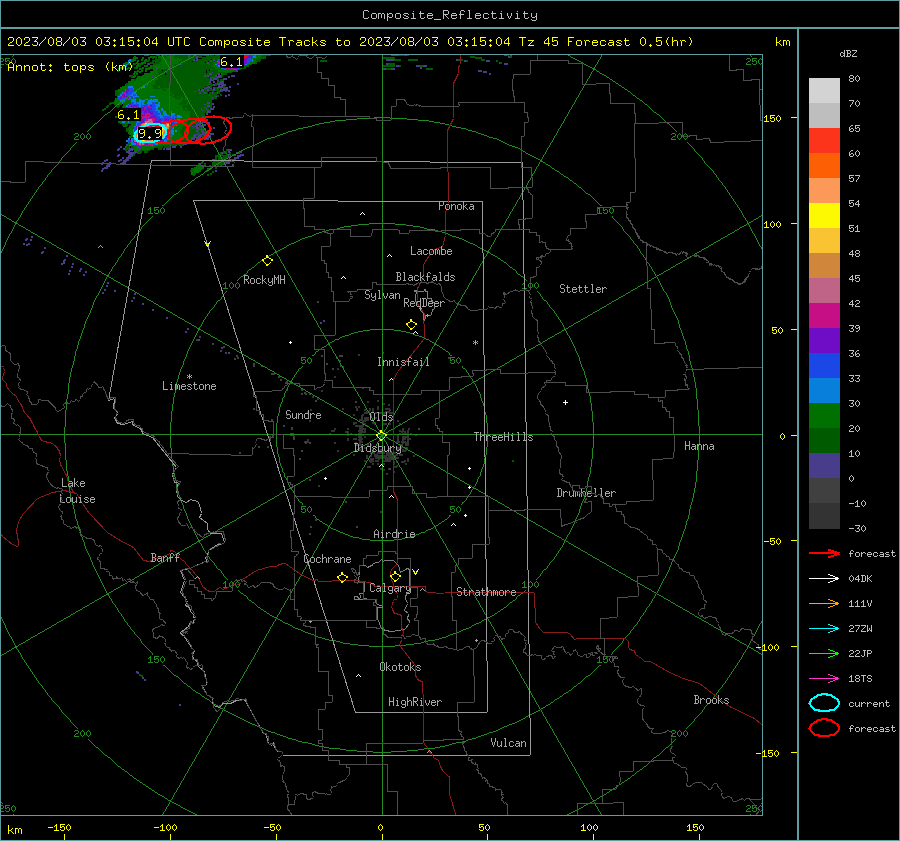900x841 pixels.
Task: Click the Hanna label
Action: [699, 446]
